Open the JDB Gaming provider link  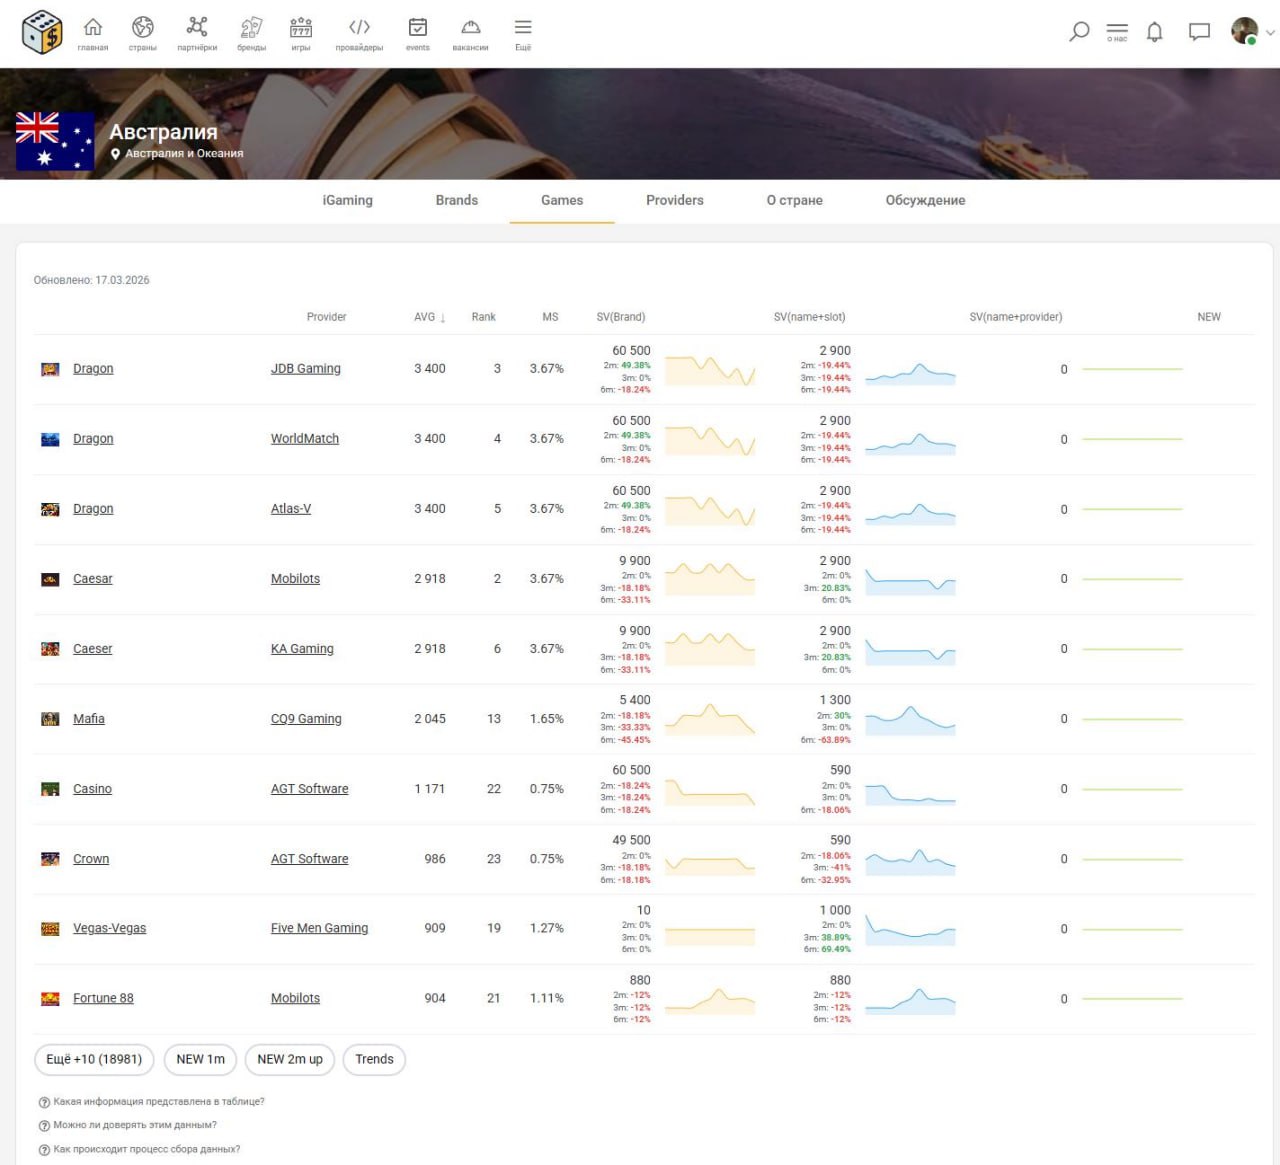pos(306,369)
